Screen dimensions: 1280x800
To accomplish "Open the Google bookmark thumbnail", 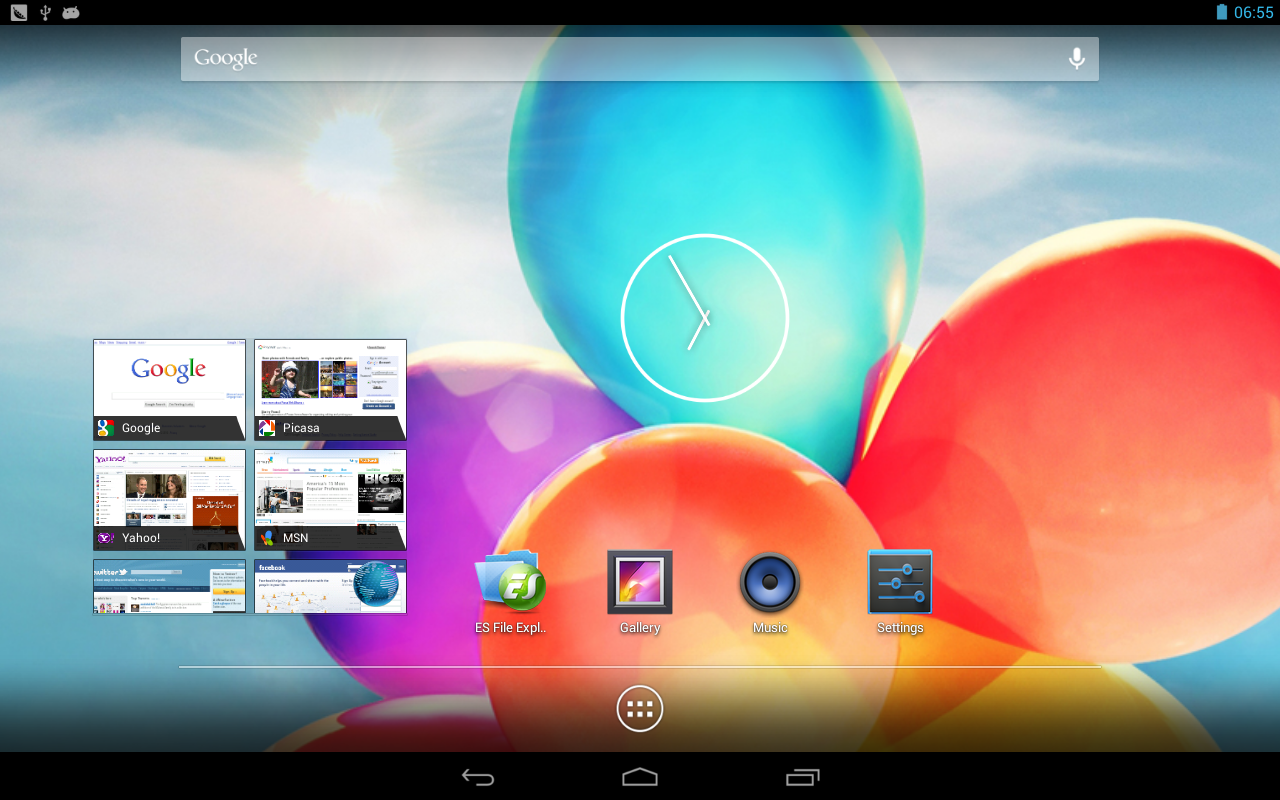I will coord(169,390).
